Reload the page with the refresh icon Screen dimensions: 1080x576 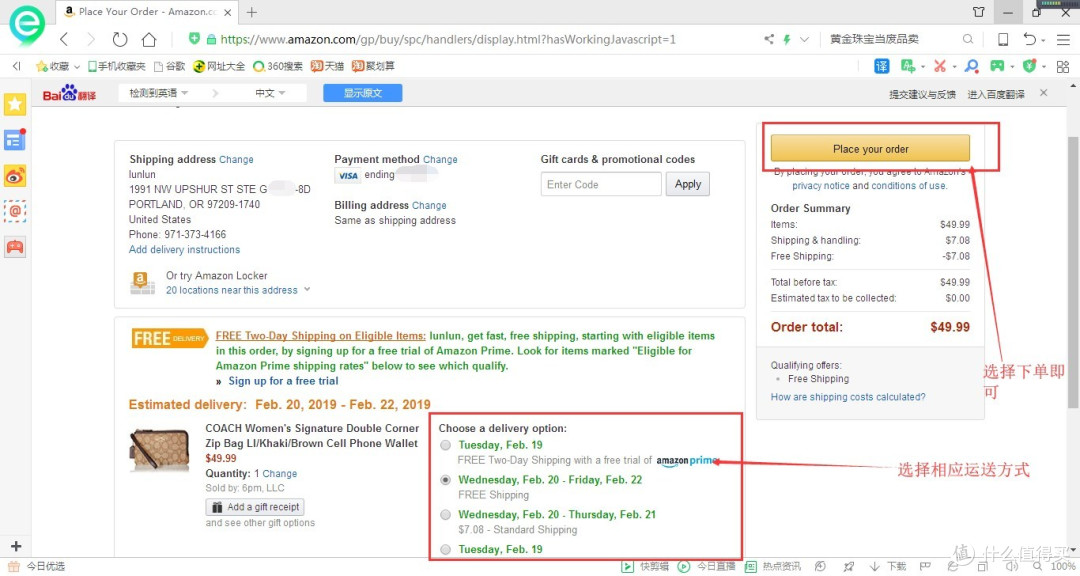(x=120, y=39)
